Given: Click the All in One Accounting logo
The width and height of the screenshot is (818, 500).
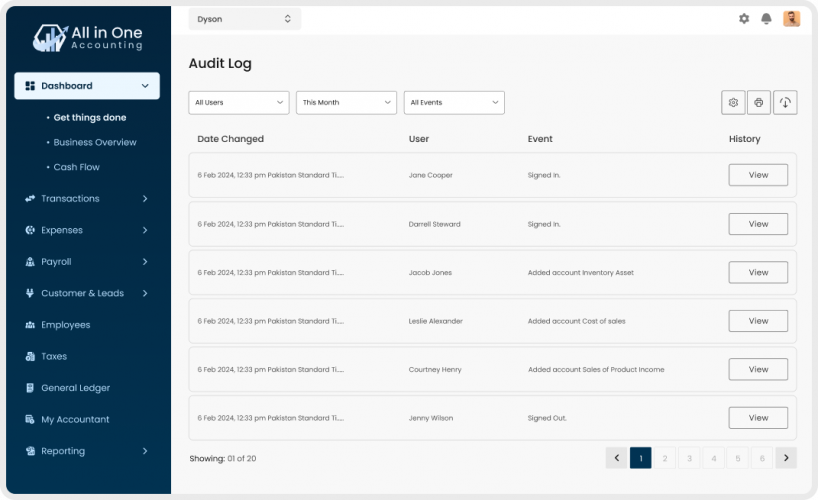Looking at the screenshot, I should coord(88,38).
